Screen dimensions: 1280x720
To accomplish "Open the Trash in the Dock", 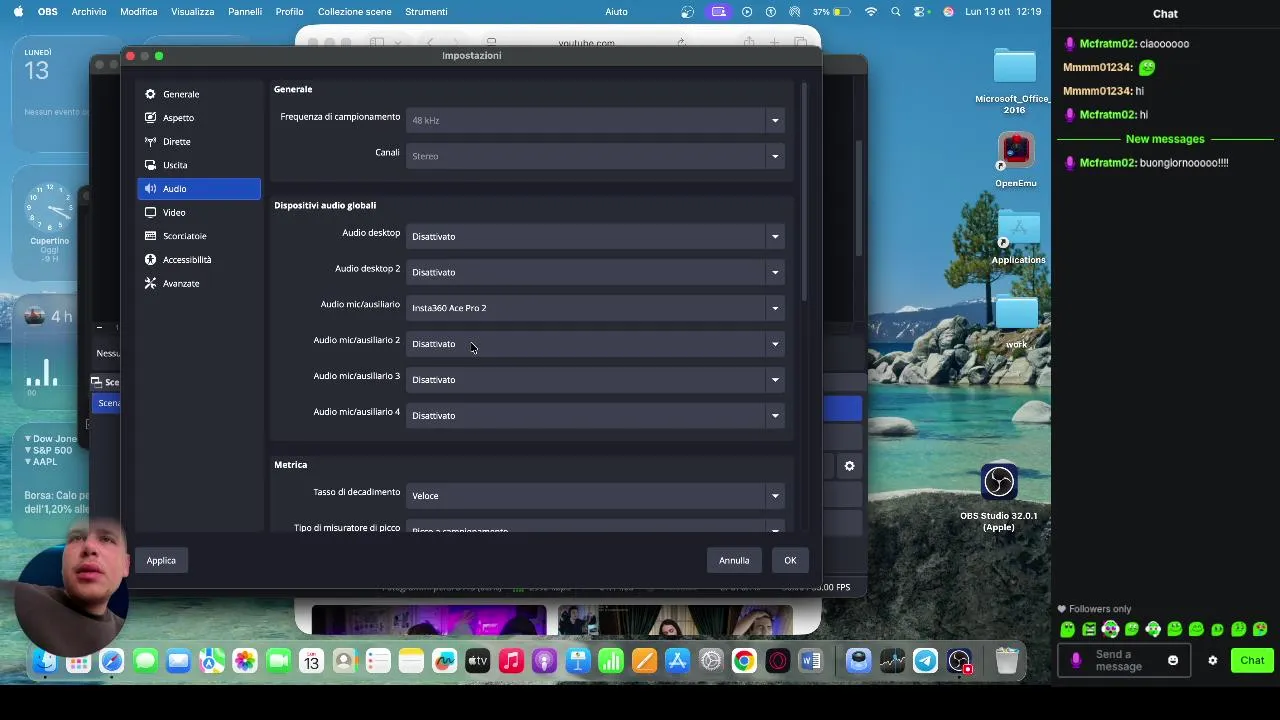I will [1007, 661].
